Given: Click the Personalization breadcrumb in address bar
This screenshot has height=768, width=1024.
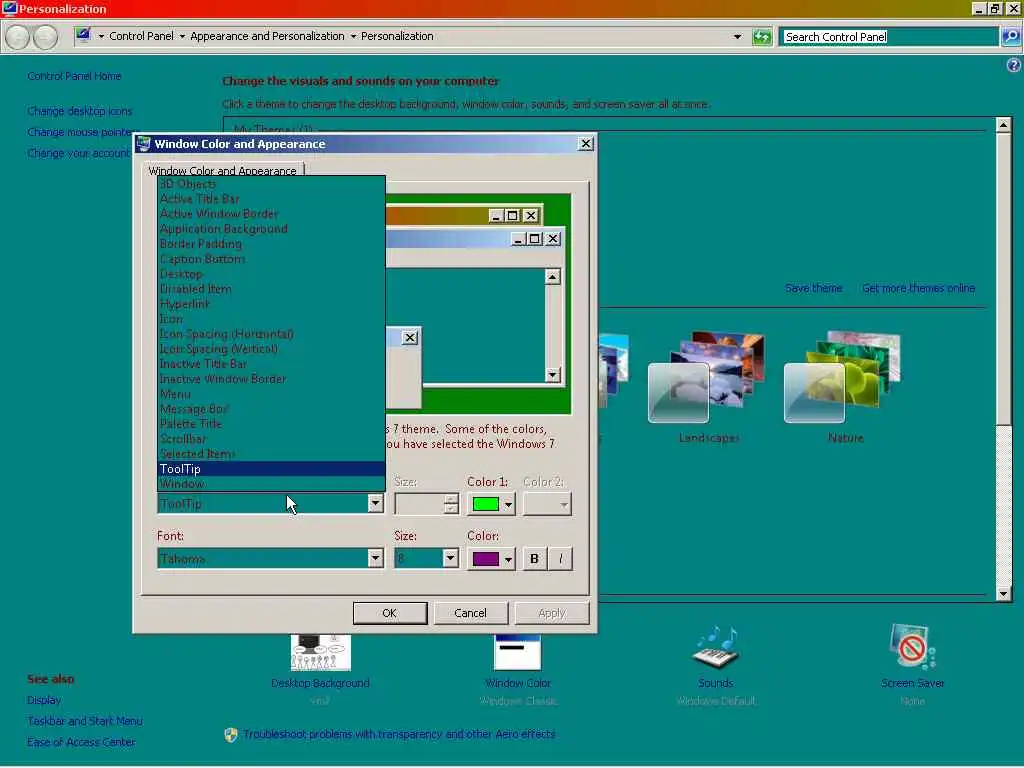Looking at the screenshot, I should [x=397, y=37].
